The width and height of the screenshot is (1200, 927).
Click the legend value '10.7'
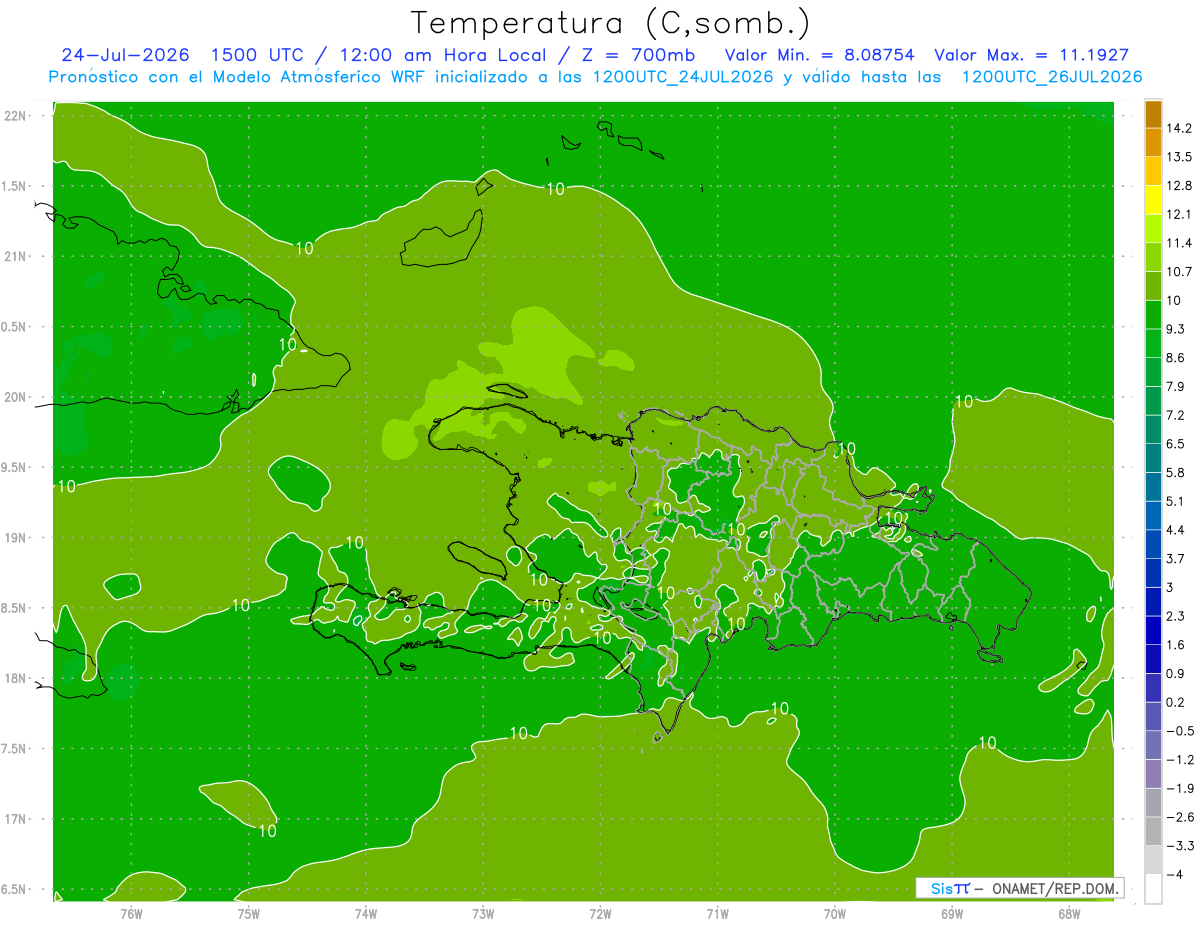1180,272
